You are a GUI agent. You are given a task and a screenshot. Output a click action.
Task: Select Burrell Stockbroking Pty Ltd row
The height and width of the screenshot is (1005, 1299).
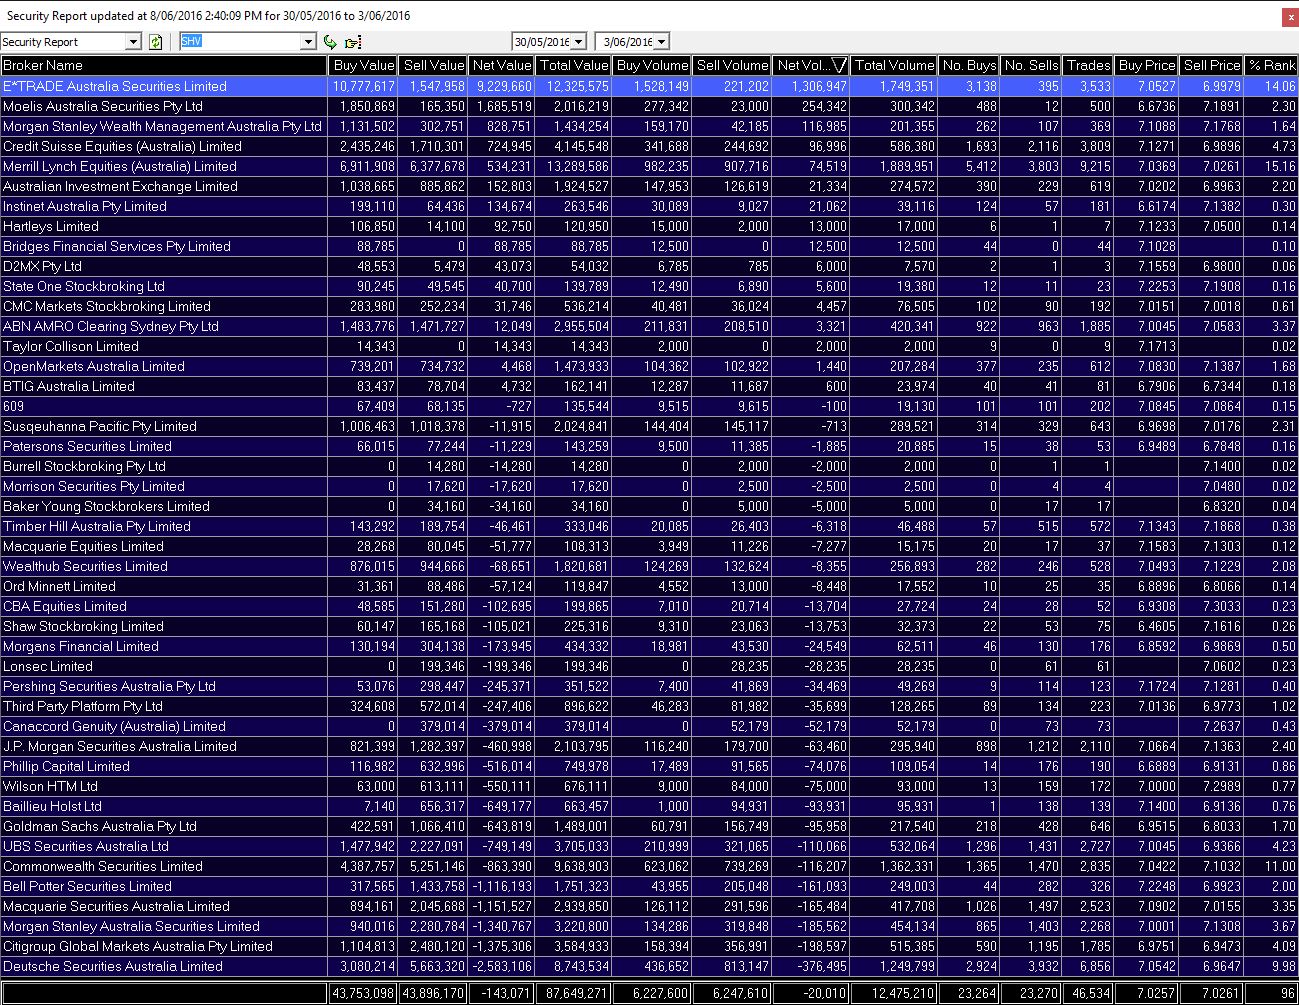(649, 466)
